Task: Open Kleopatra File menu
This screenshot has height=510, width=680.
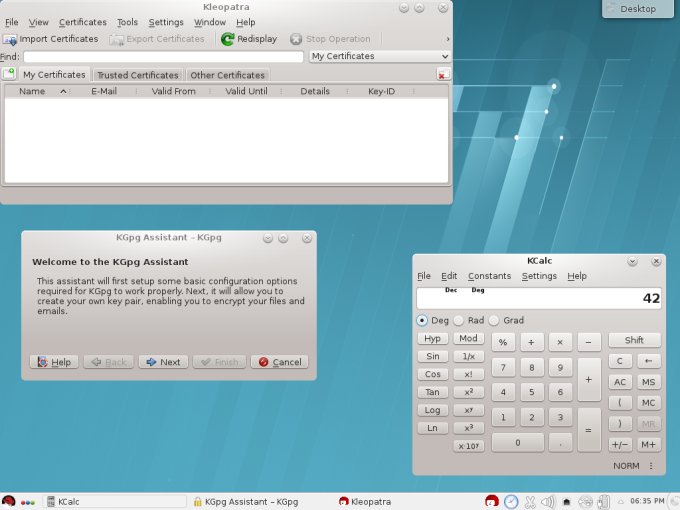Action: [11, 22]
